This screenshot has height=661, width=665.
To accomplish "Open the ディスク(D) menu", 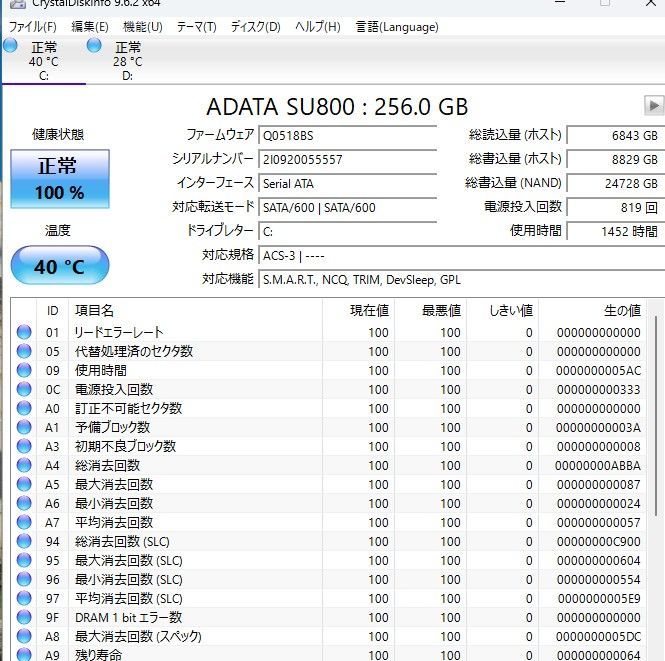I will (x=255, y=27).
